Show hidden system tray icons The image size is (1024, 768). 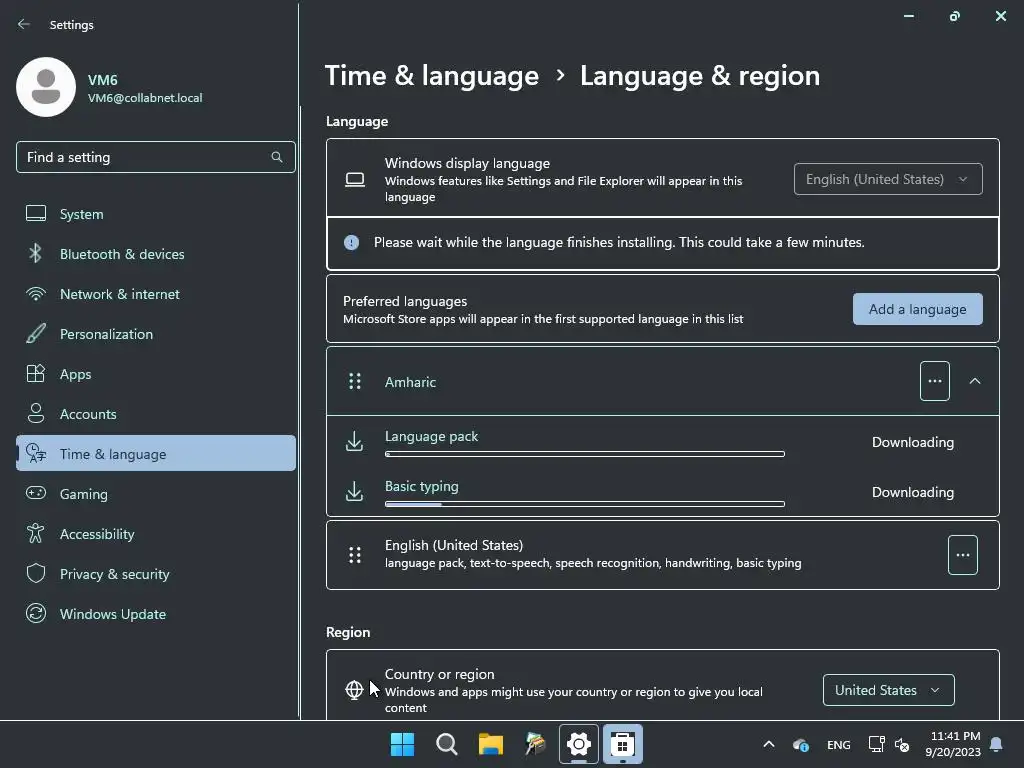pyautogui.click(x=769, y=744)
